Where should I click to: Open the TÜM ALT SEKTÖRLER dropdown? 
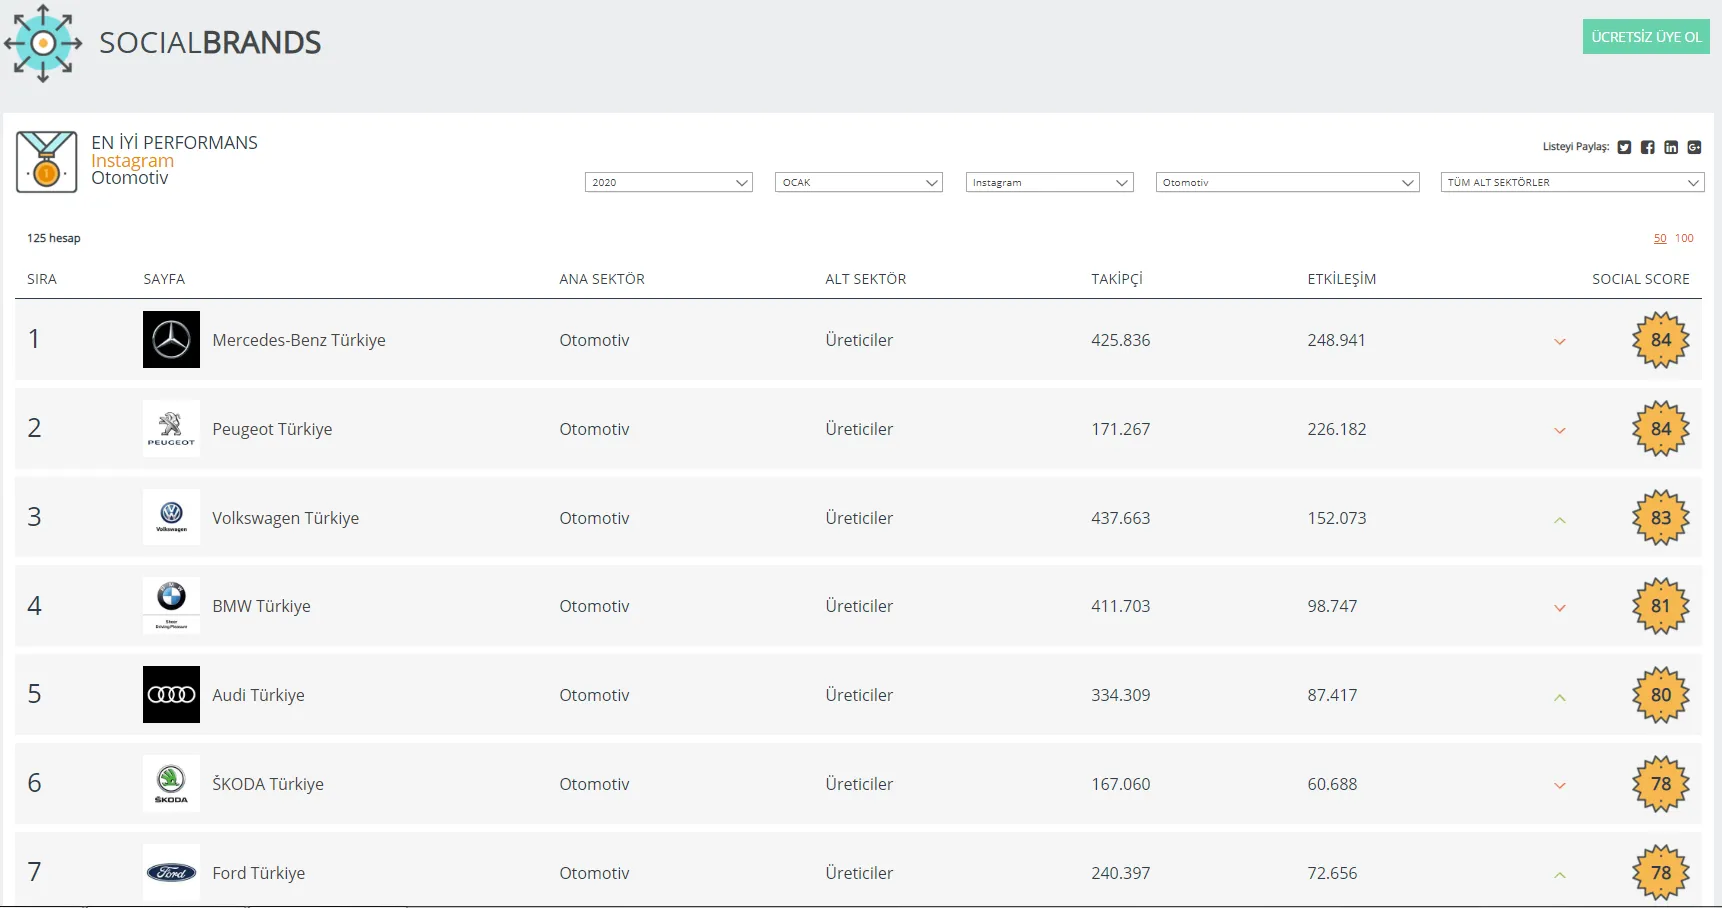(x=1573, y=182)
